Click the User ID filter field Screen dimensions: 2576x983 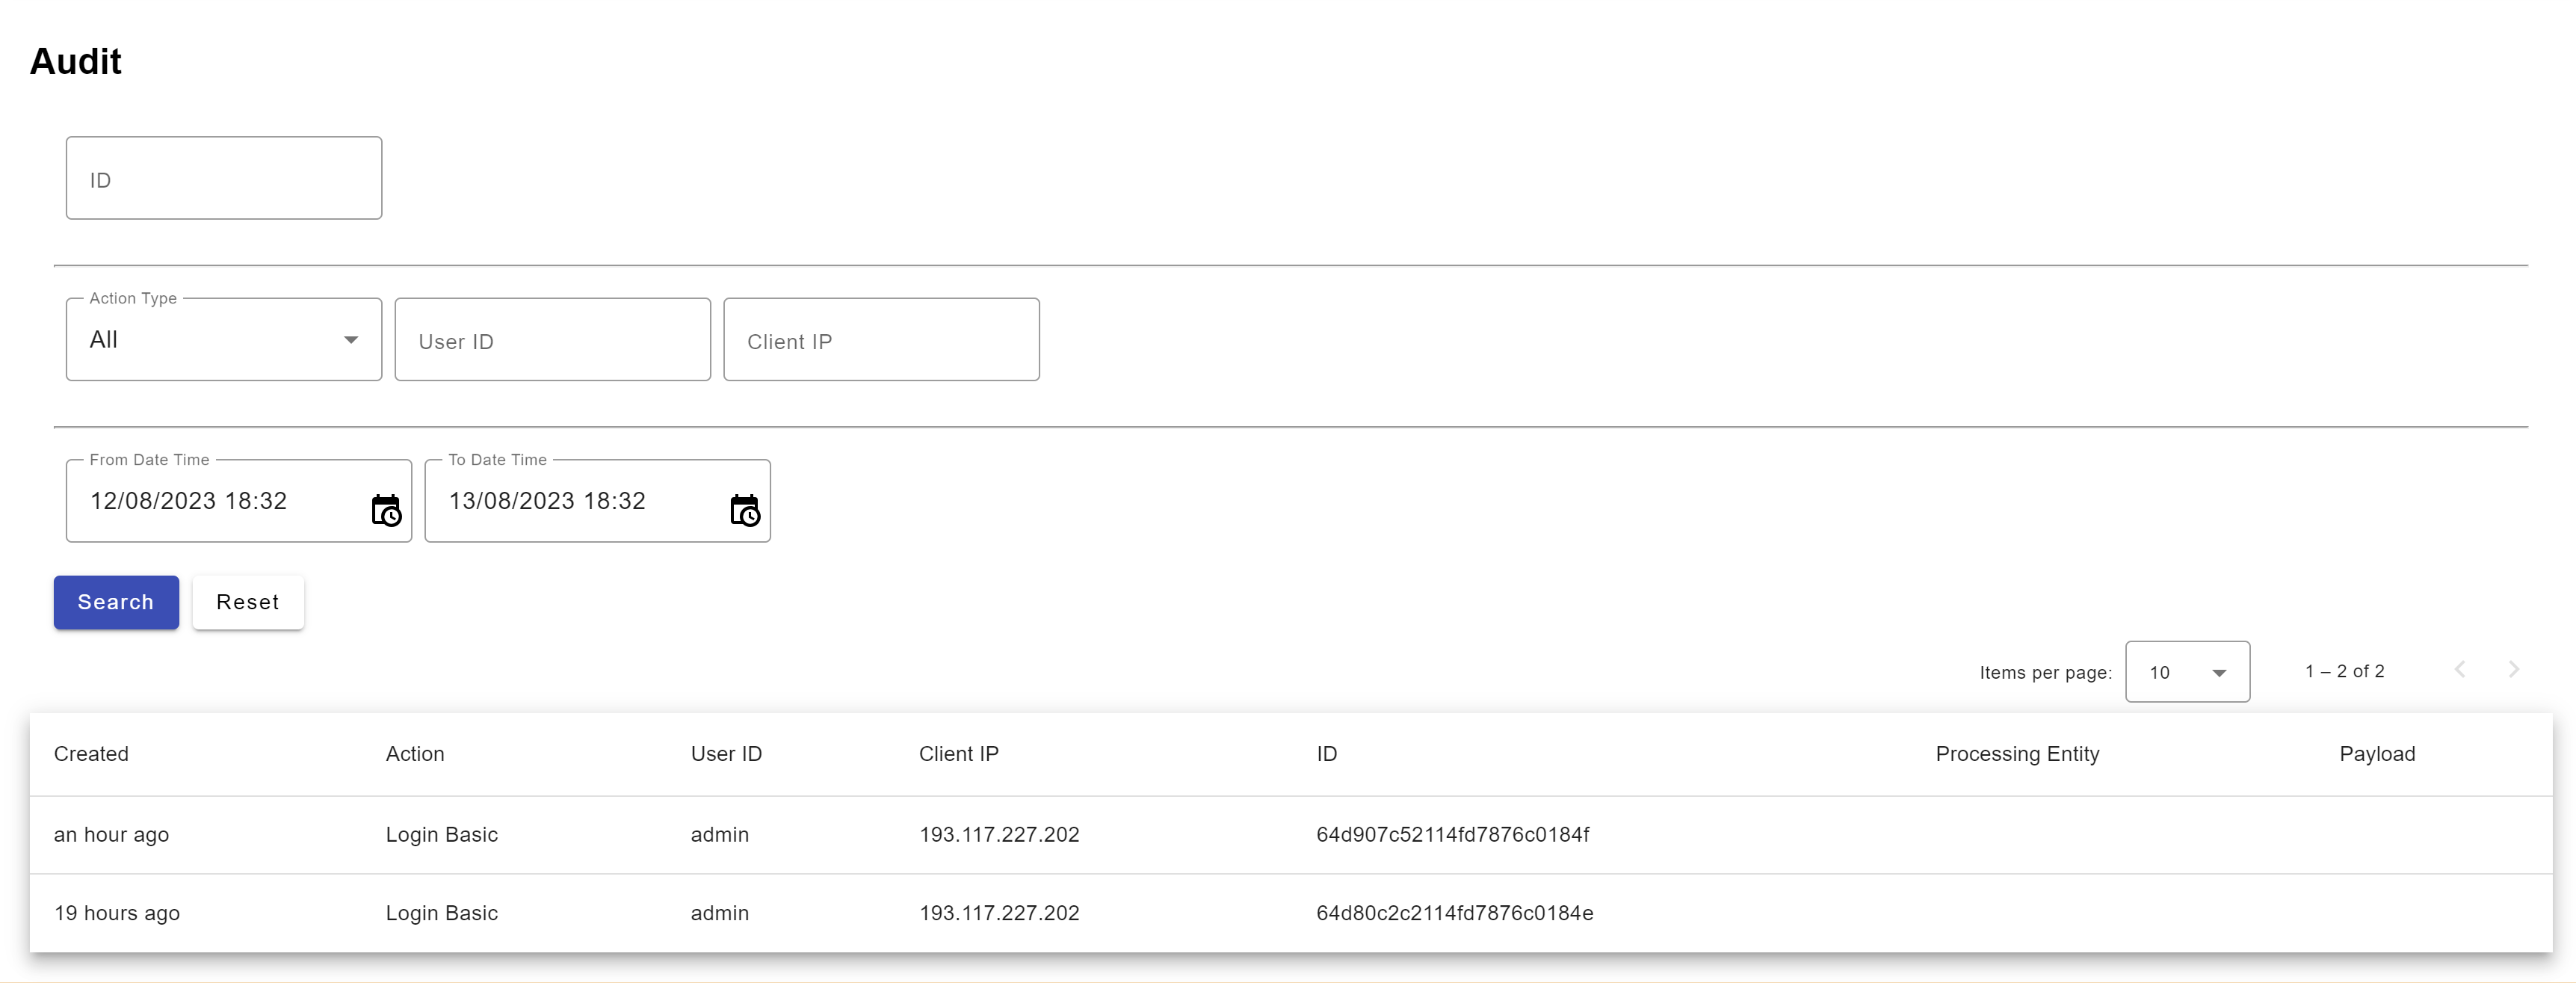(552, 340)
